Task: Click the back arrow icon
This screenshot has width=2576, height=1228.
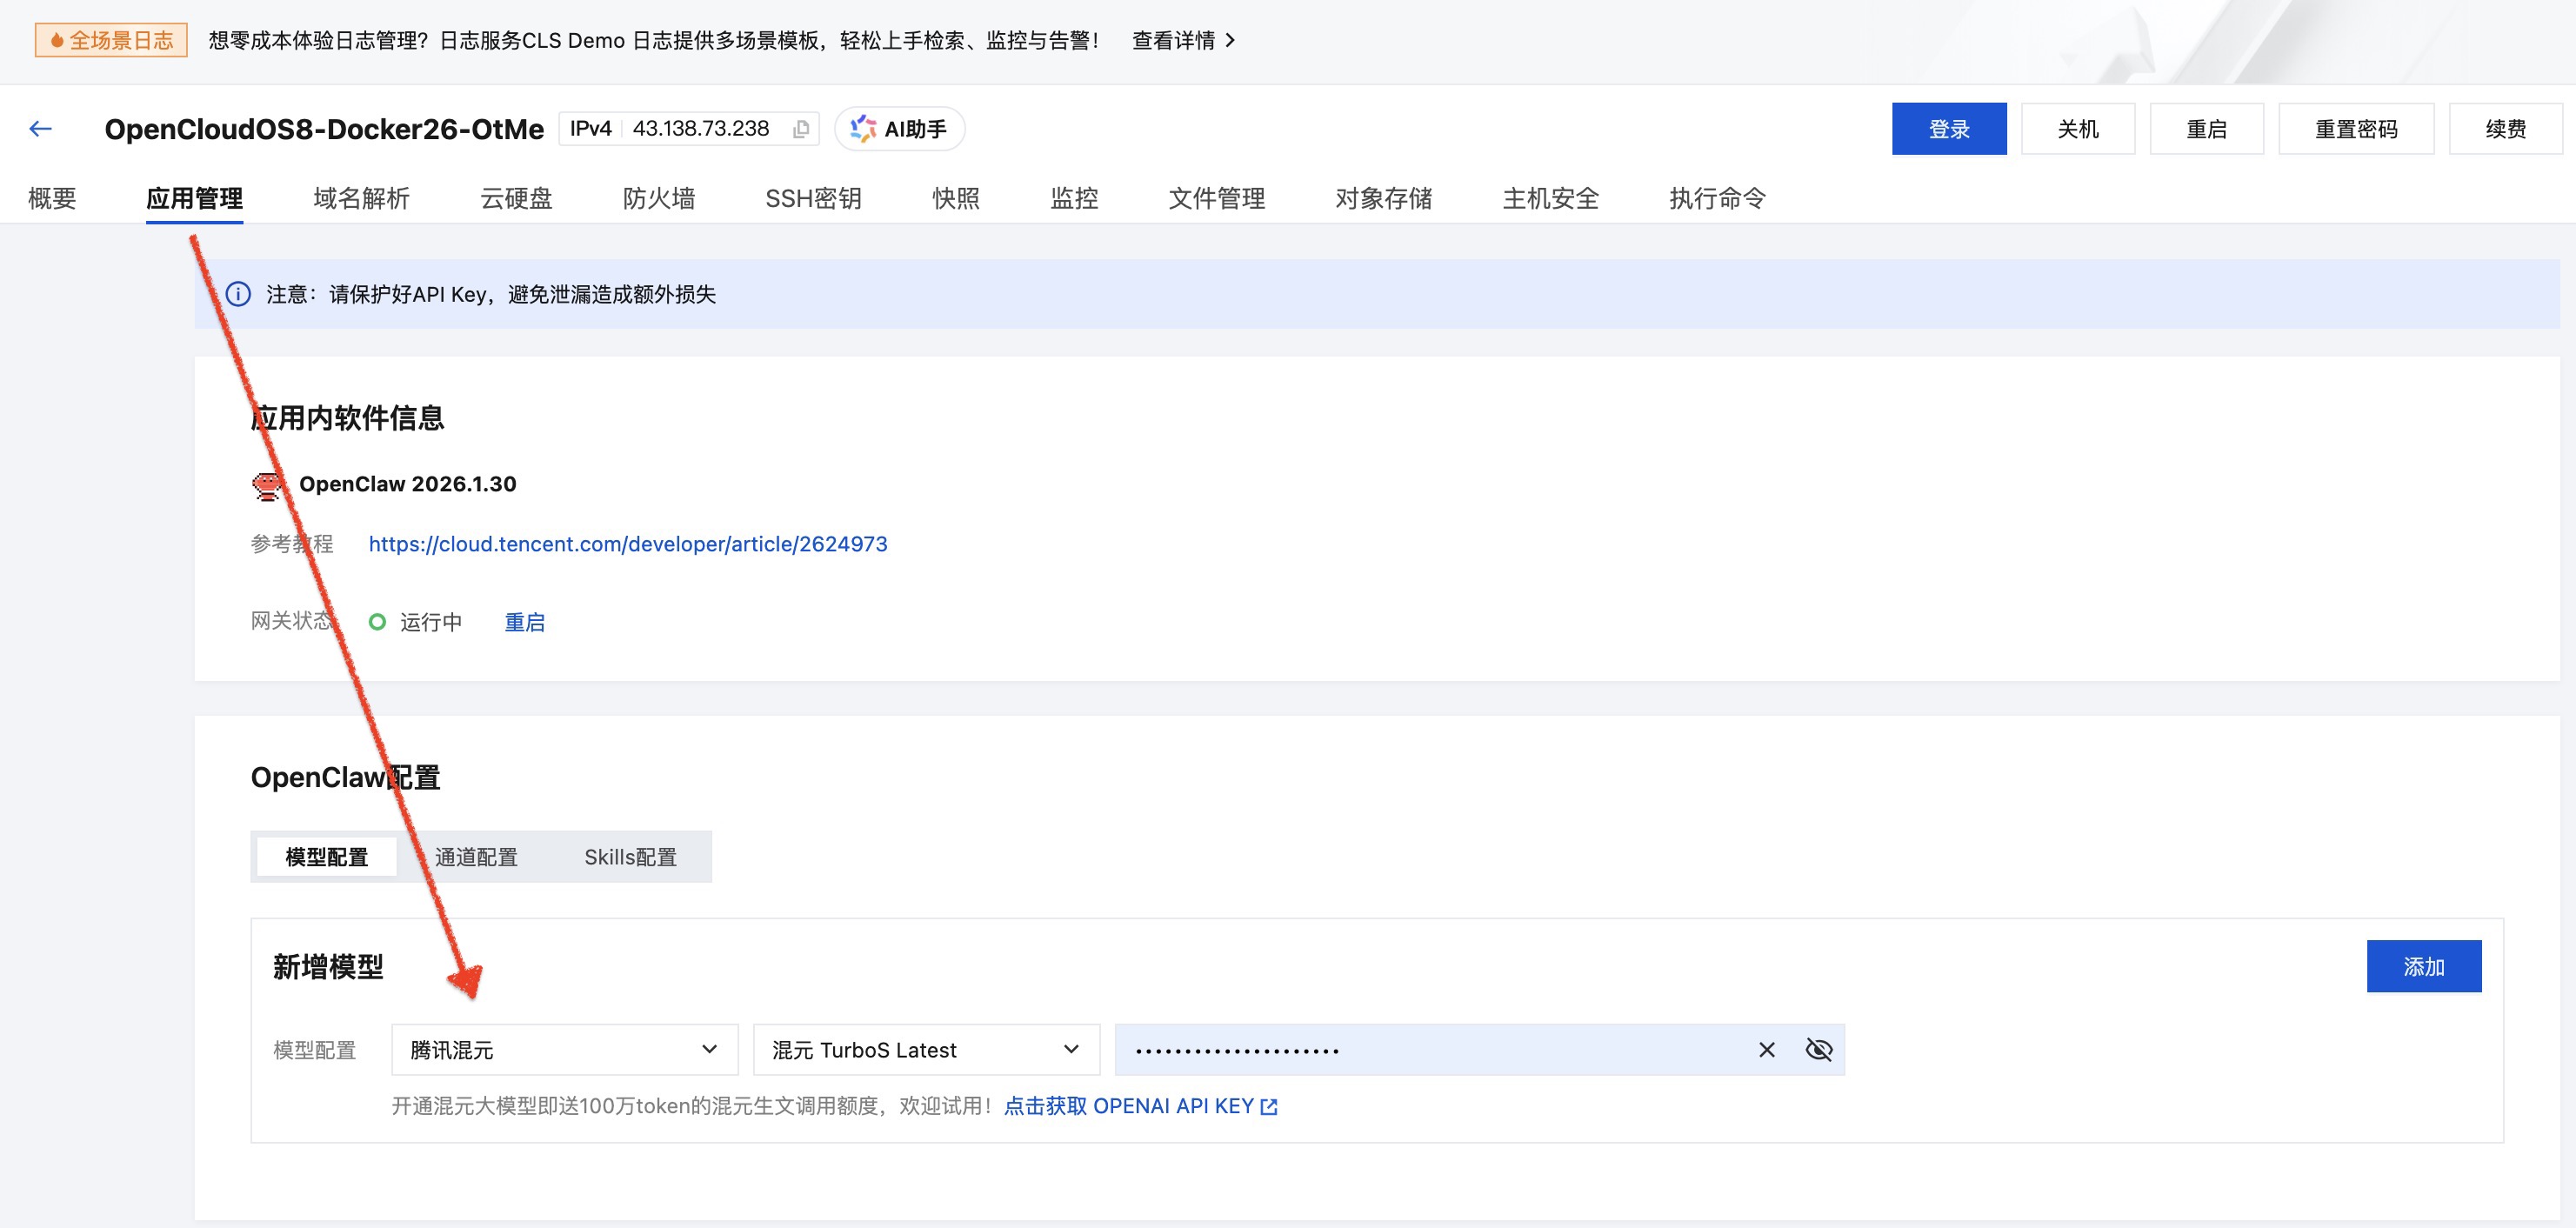Action: pos(40,129)
